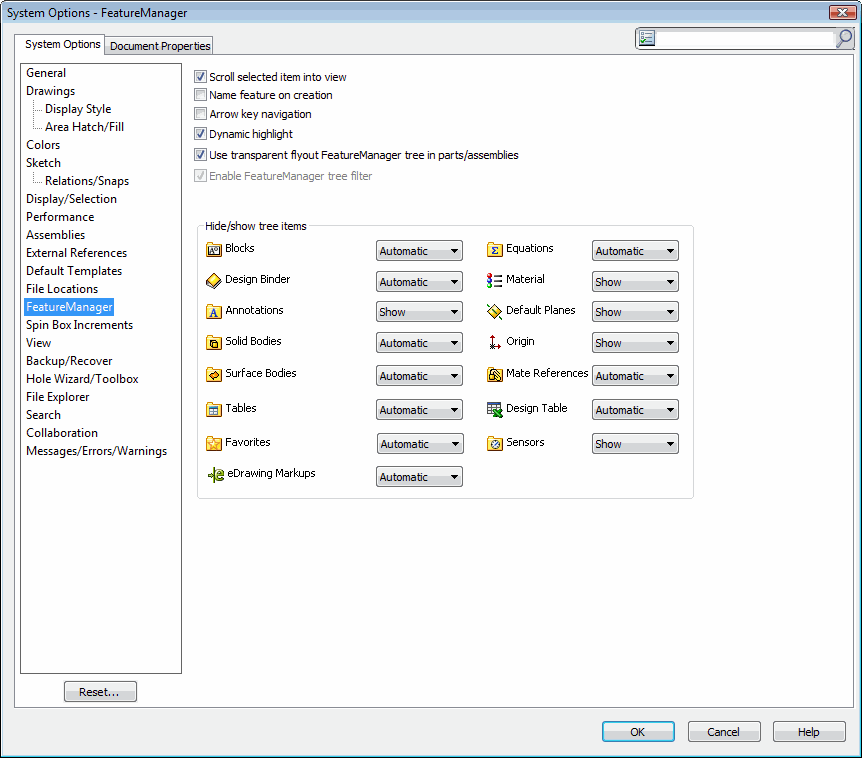Viewport: 862px width, 758px height.
Task: Select Relations/Snaps under Sketch
Action: pos(87,181)
